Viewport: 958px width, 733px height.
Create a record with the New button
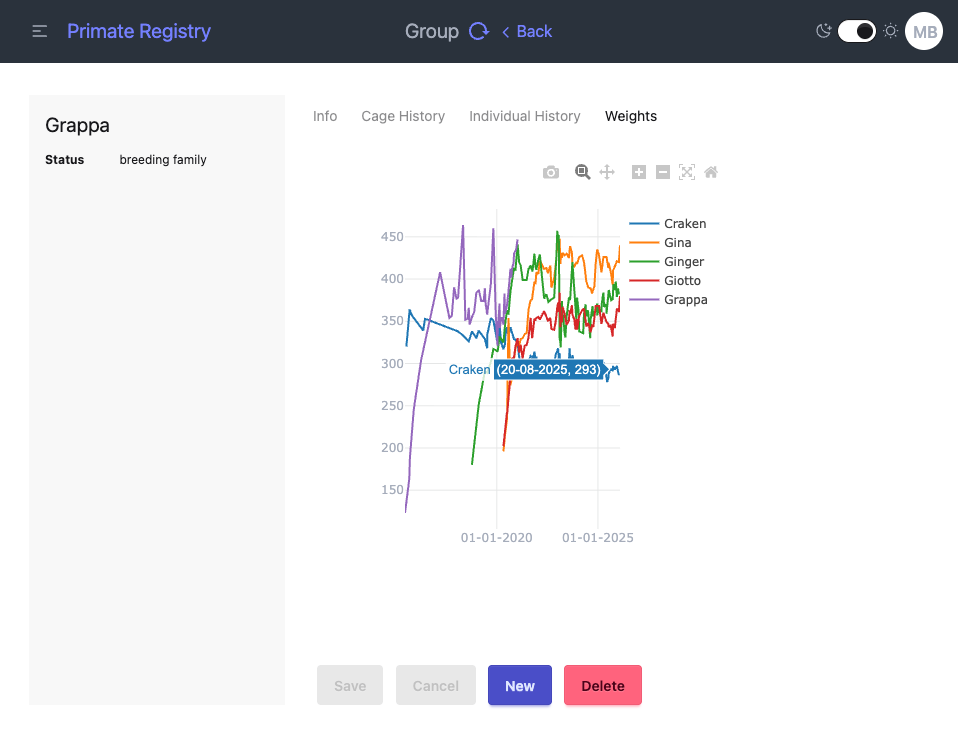[x=519, y=685]
